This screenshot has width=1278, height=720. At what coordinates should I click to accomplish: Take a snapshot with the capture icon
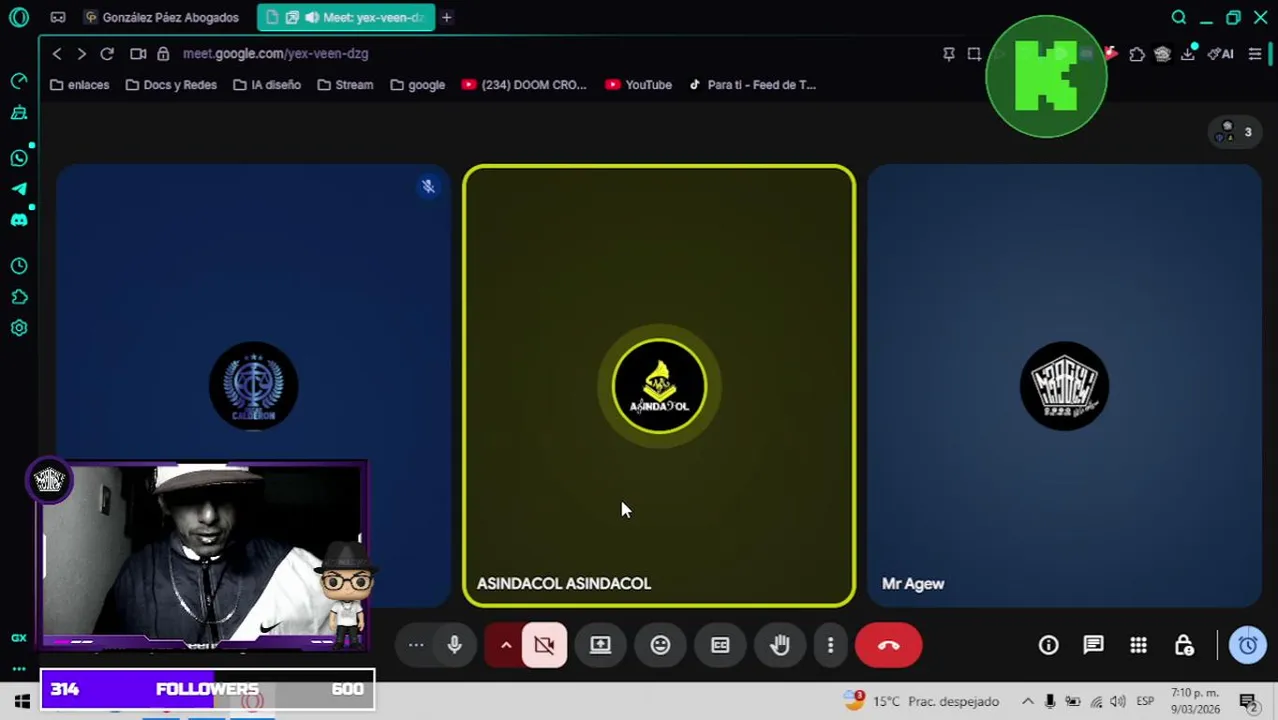pos(974,54)
